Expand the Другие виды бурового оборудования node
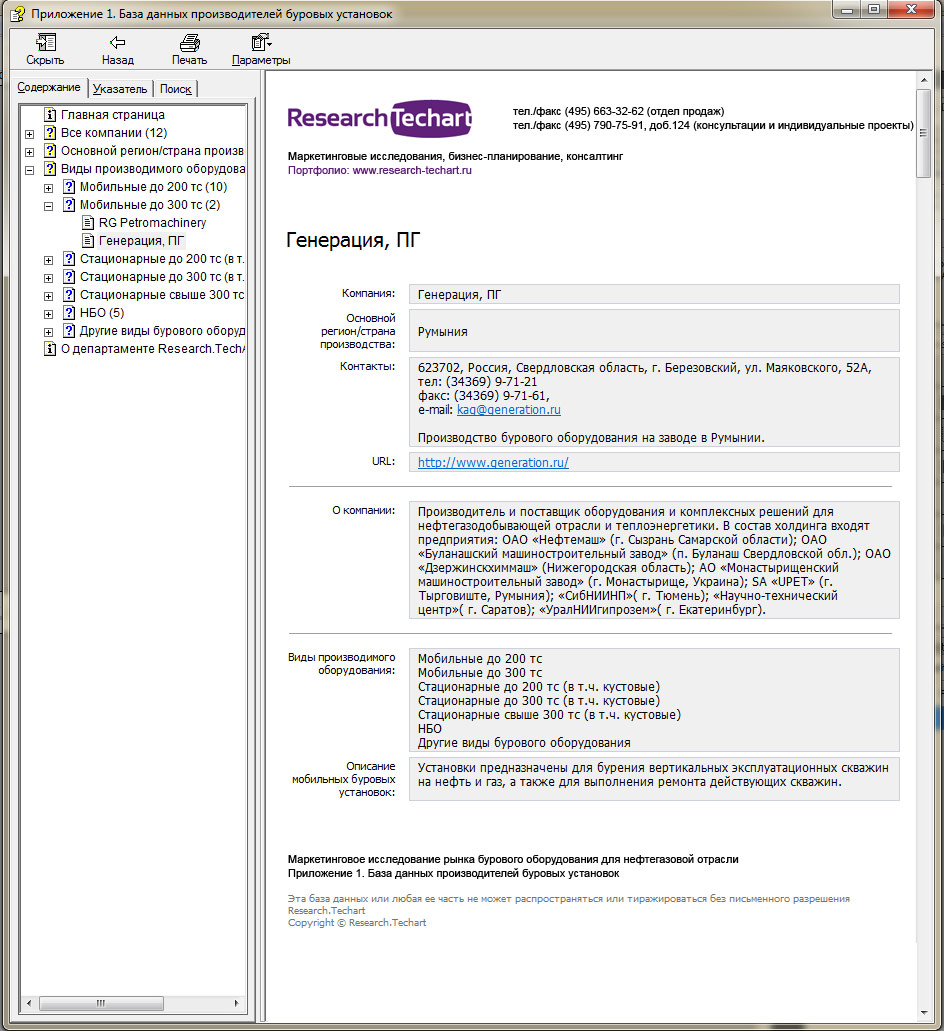Image resolution: width=944 pixels, height=1031 pixels. [x=49, y=332]
